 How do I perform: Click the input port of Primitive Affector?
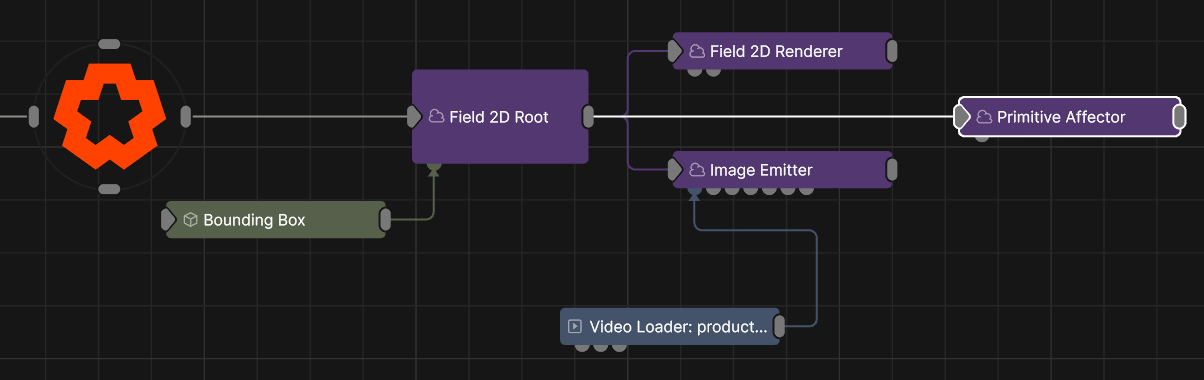pyautogui.click(x=961, y=117)
